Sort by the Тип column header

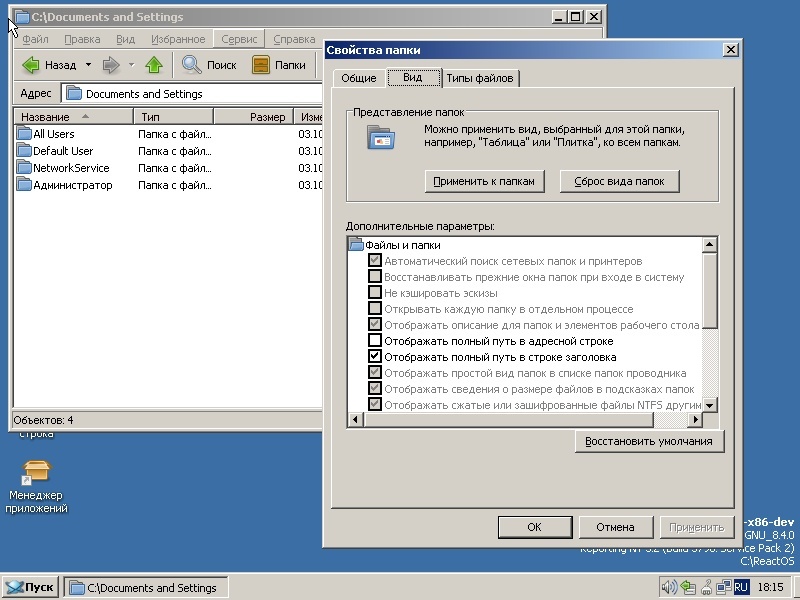173,117
